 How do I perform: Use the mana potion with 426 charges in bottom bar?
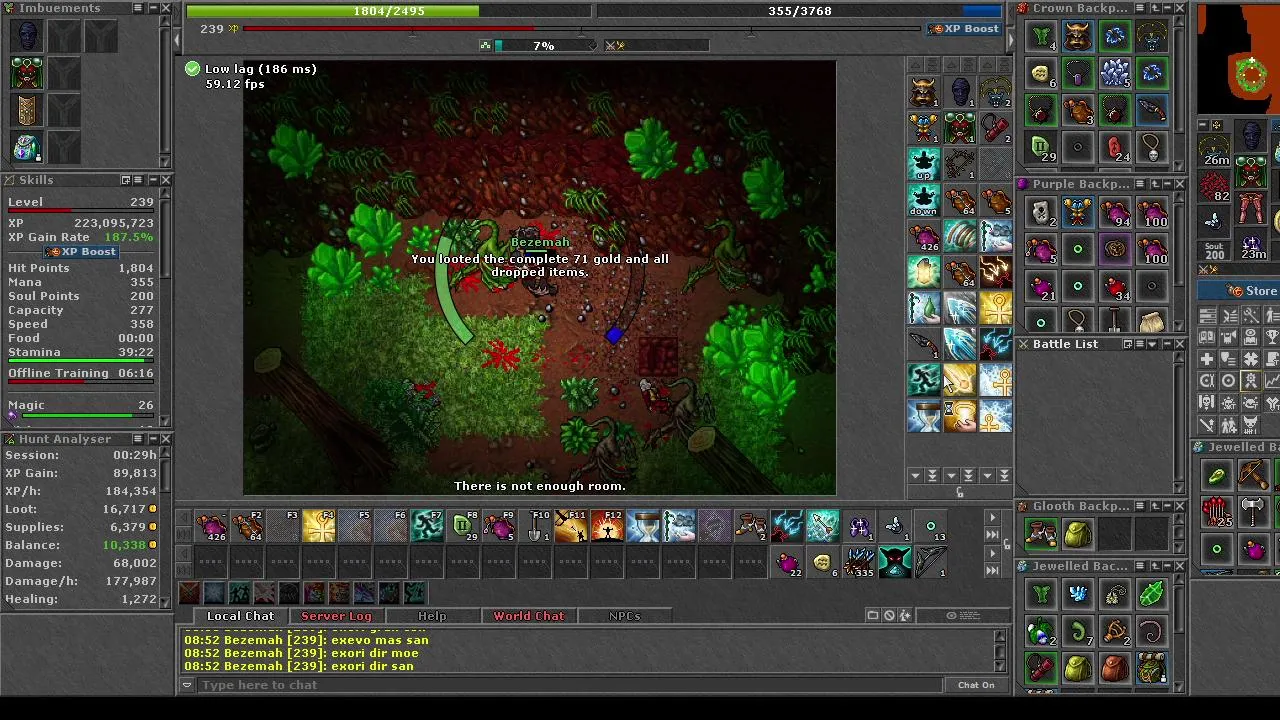click(212, 526)
